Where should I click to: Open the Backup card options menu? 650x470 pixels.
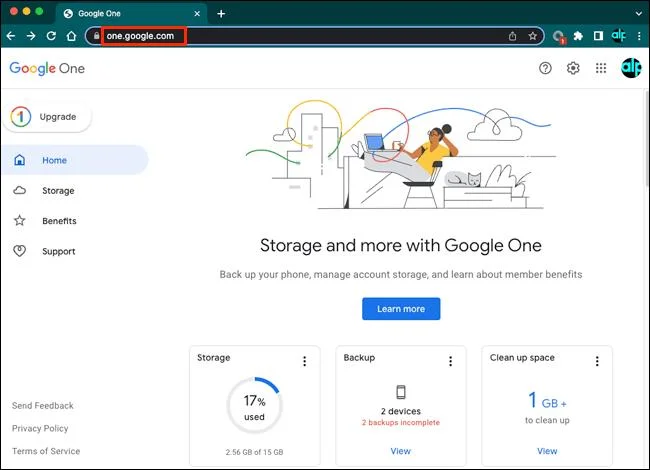451,361
